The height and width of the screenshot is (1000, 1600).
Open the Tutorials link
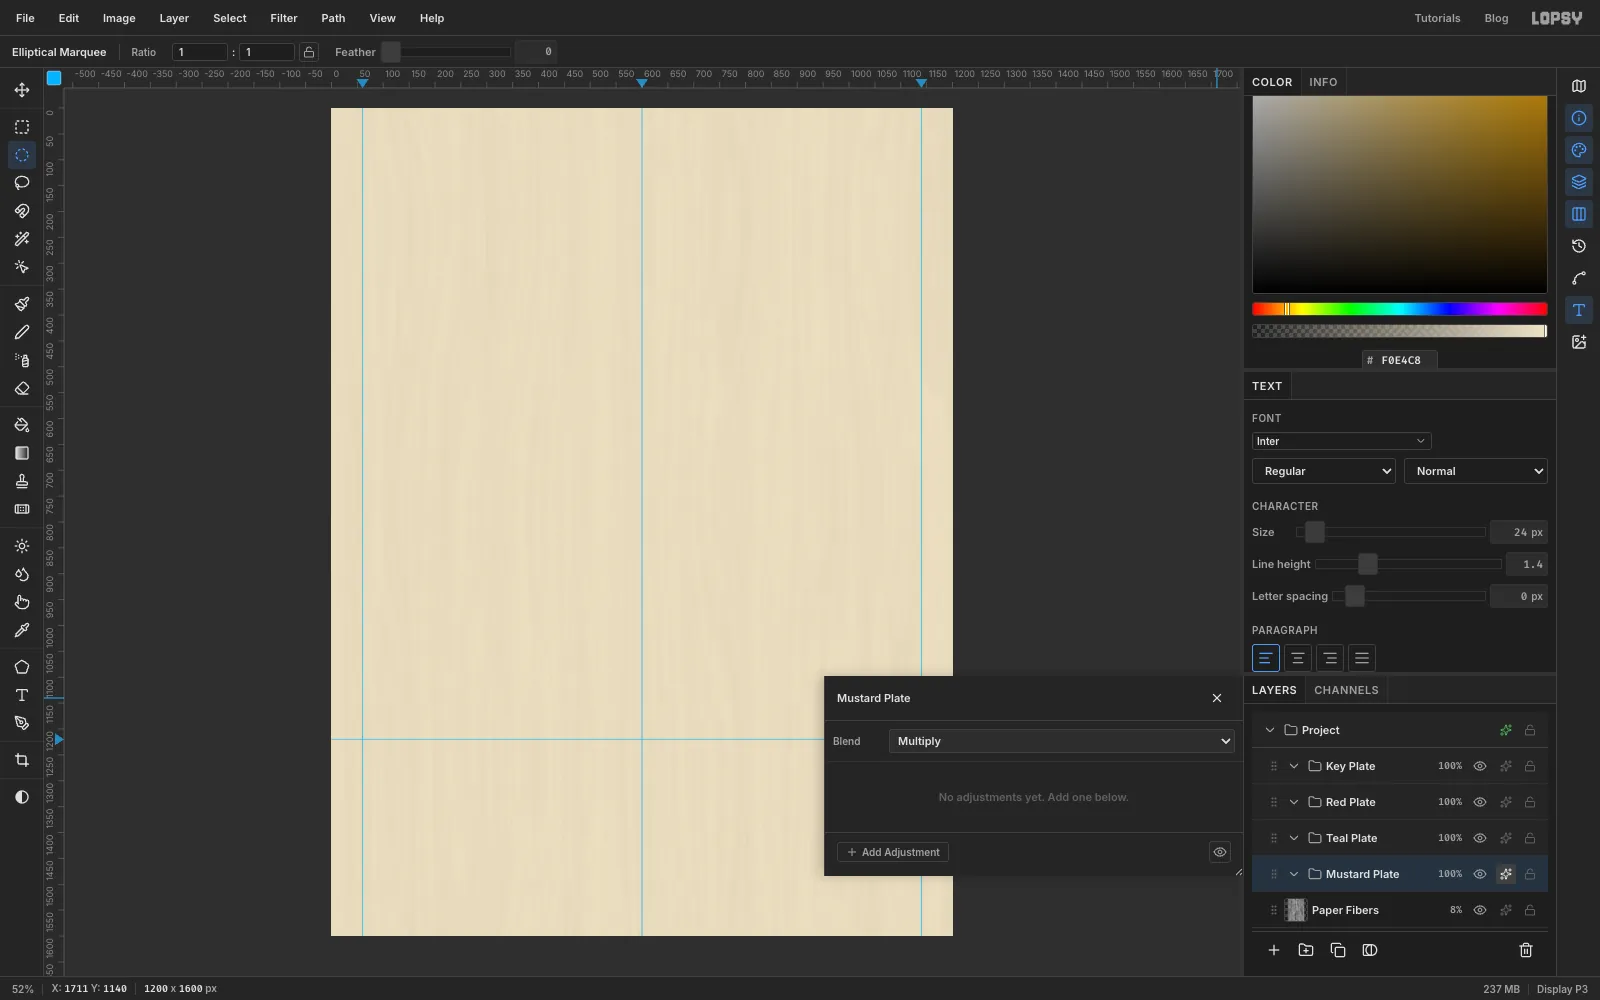1437,18
